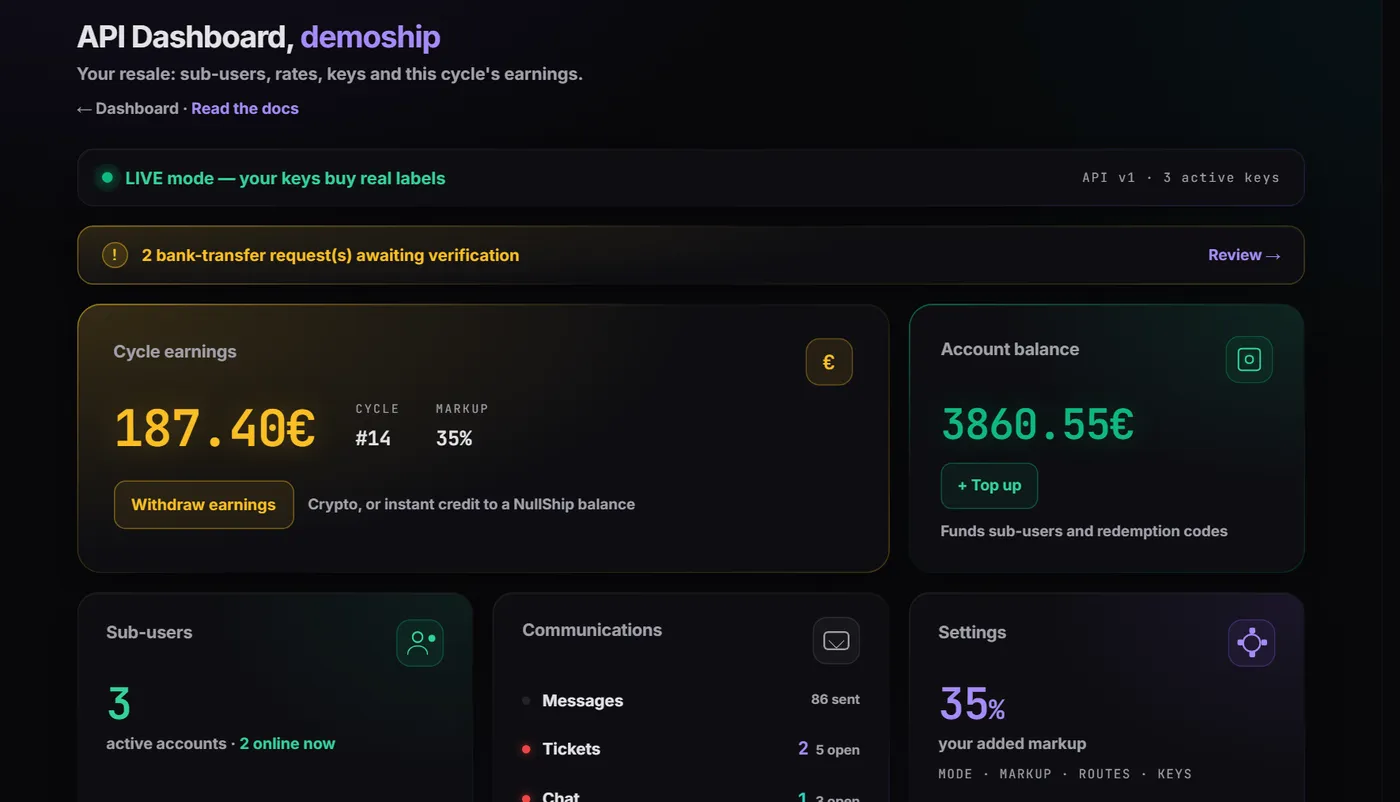Review pending bank-transfer requests
The width and height of the screenshot is (1400, 802).
1244,255
